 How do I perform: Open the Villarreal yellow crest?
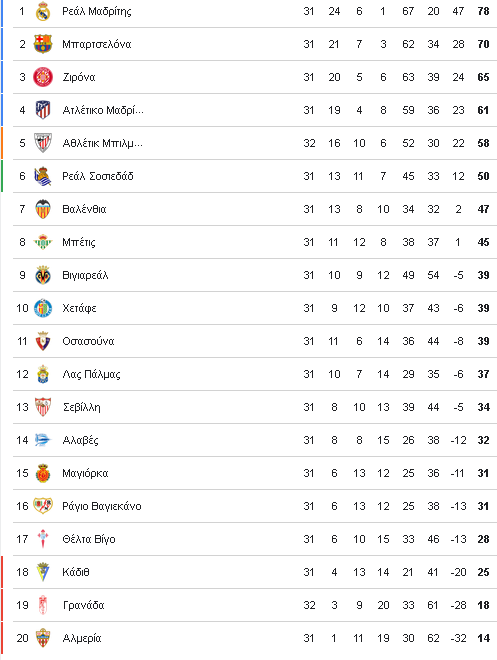43,275
